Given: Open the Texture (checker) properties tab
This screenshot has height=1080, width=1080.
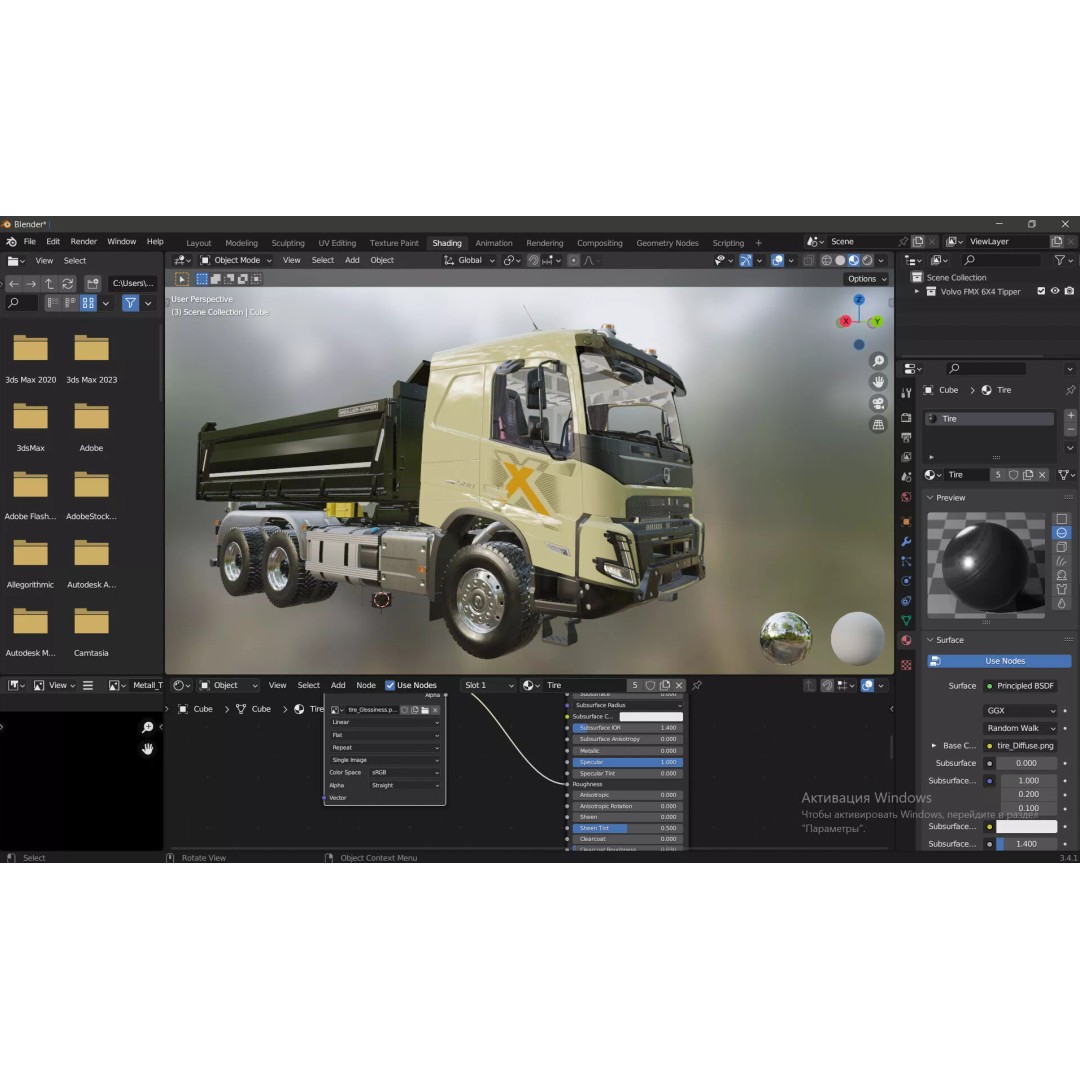Looking at the screenshot, I should point(906,665).
